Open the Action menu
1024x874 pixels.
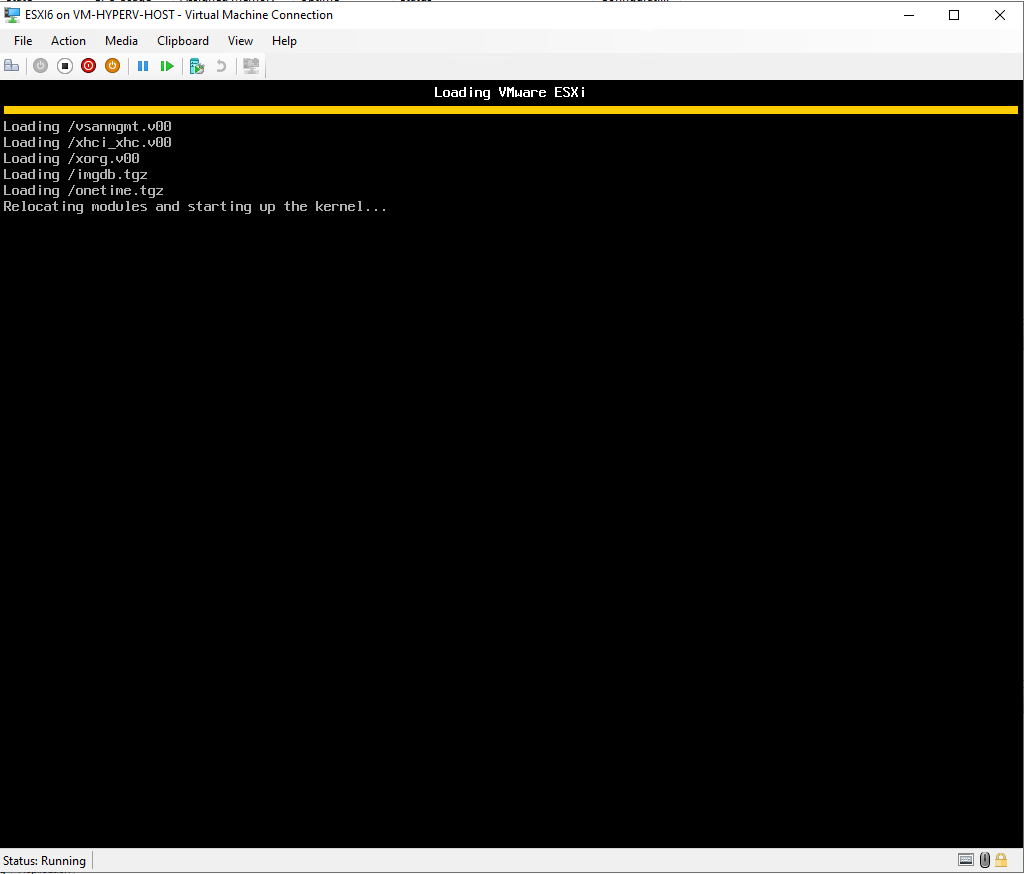(x=69, y=40)
